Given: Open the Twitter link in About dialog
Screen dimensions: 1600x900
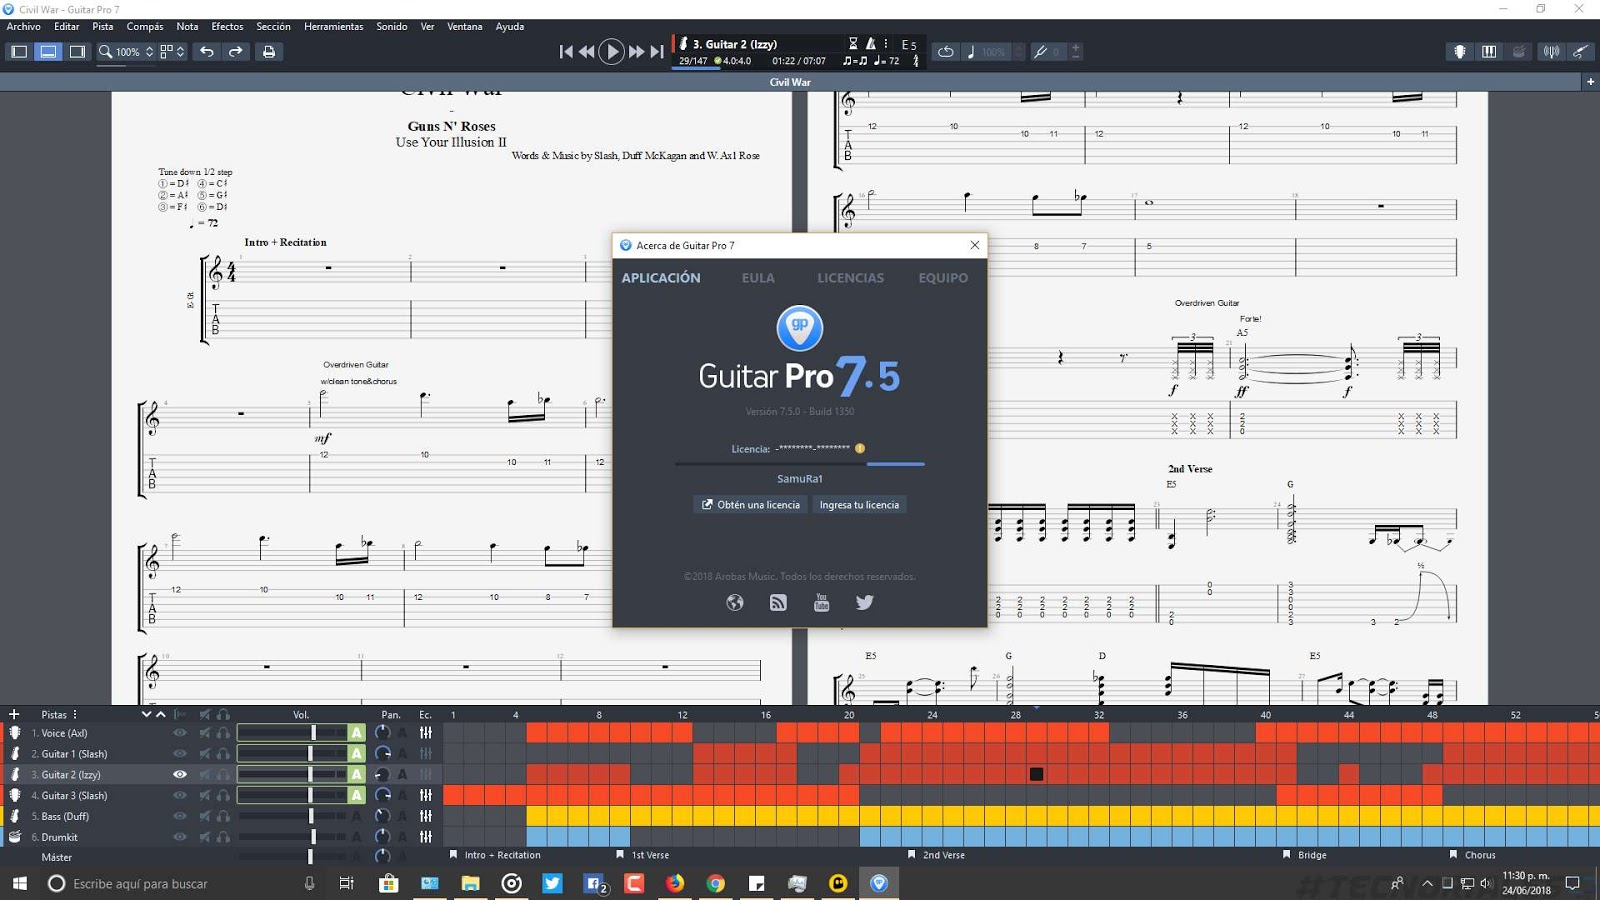Looking at the screenshot, I should point(865,602).
